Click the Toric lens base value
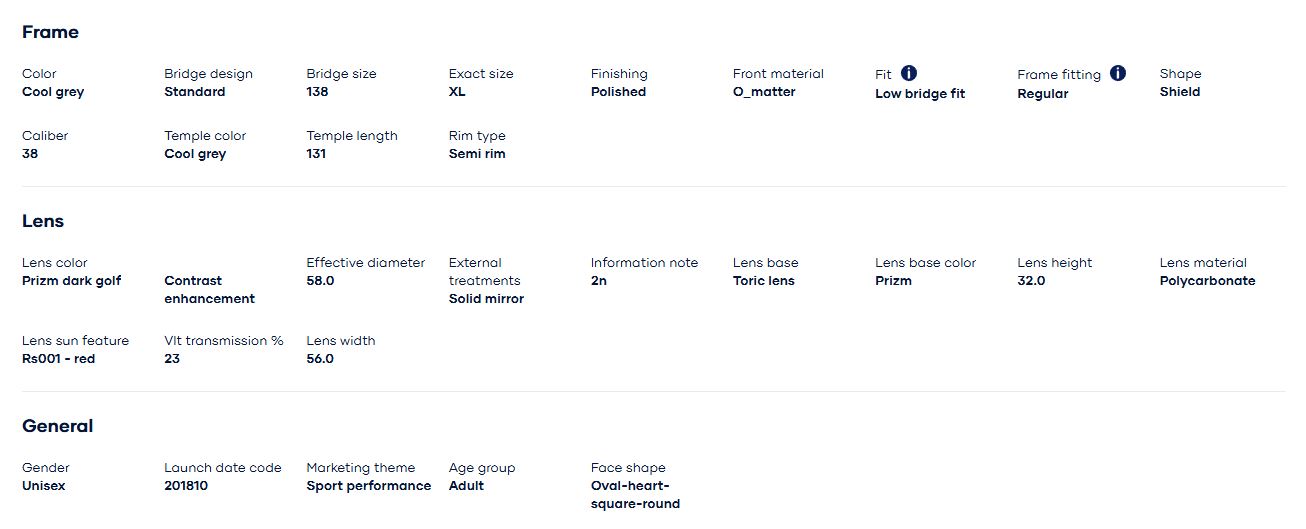1306x529 pixels. [x=763, y=281]
